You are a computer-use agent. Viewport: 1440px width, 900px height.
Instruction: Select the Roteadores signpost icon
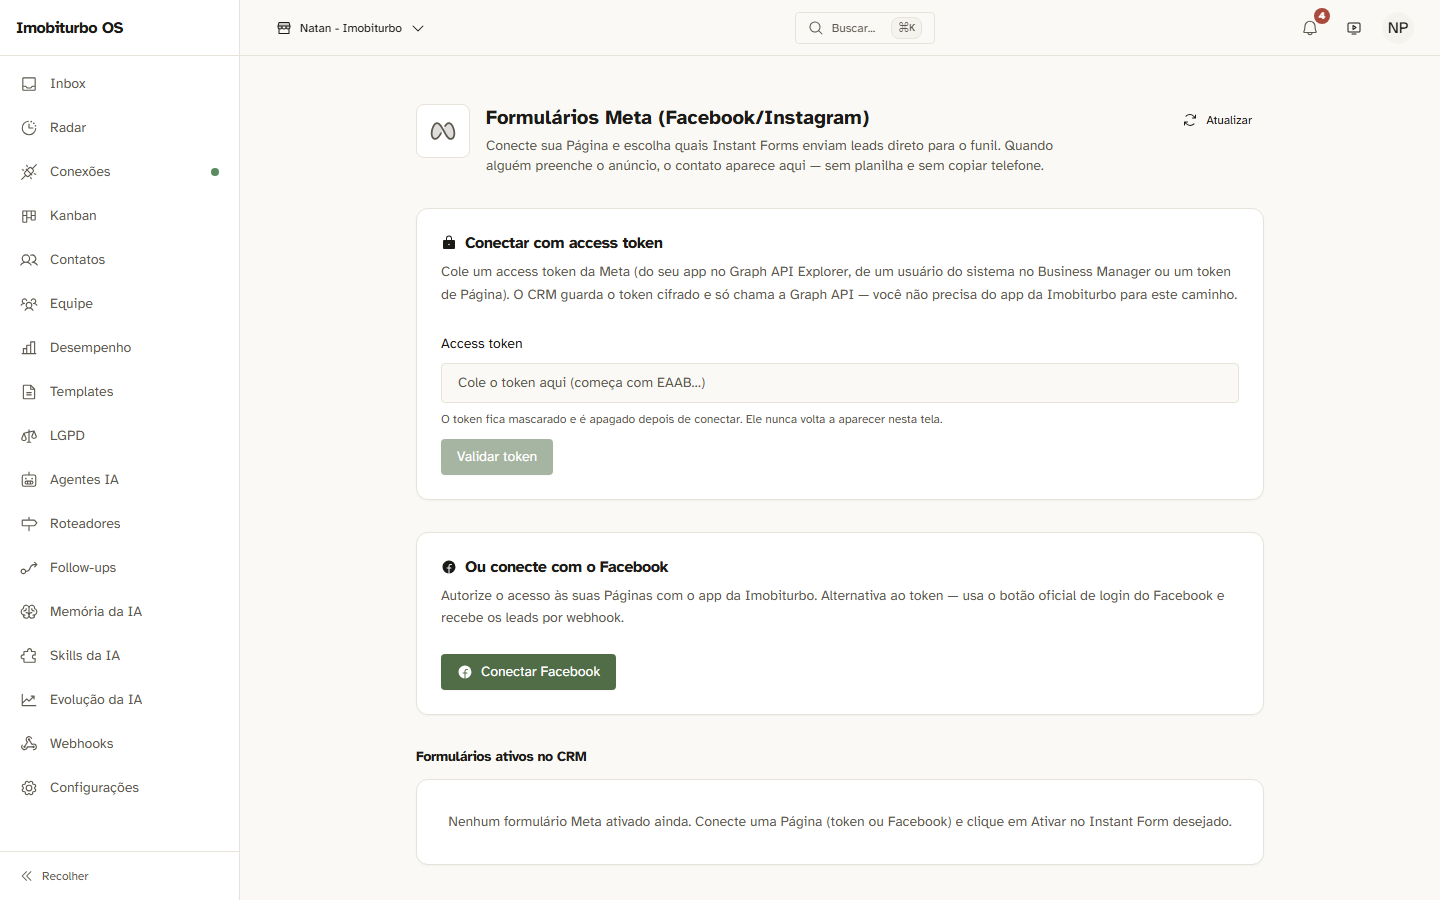[x=29, y=524]
